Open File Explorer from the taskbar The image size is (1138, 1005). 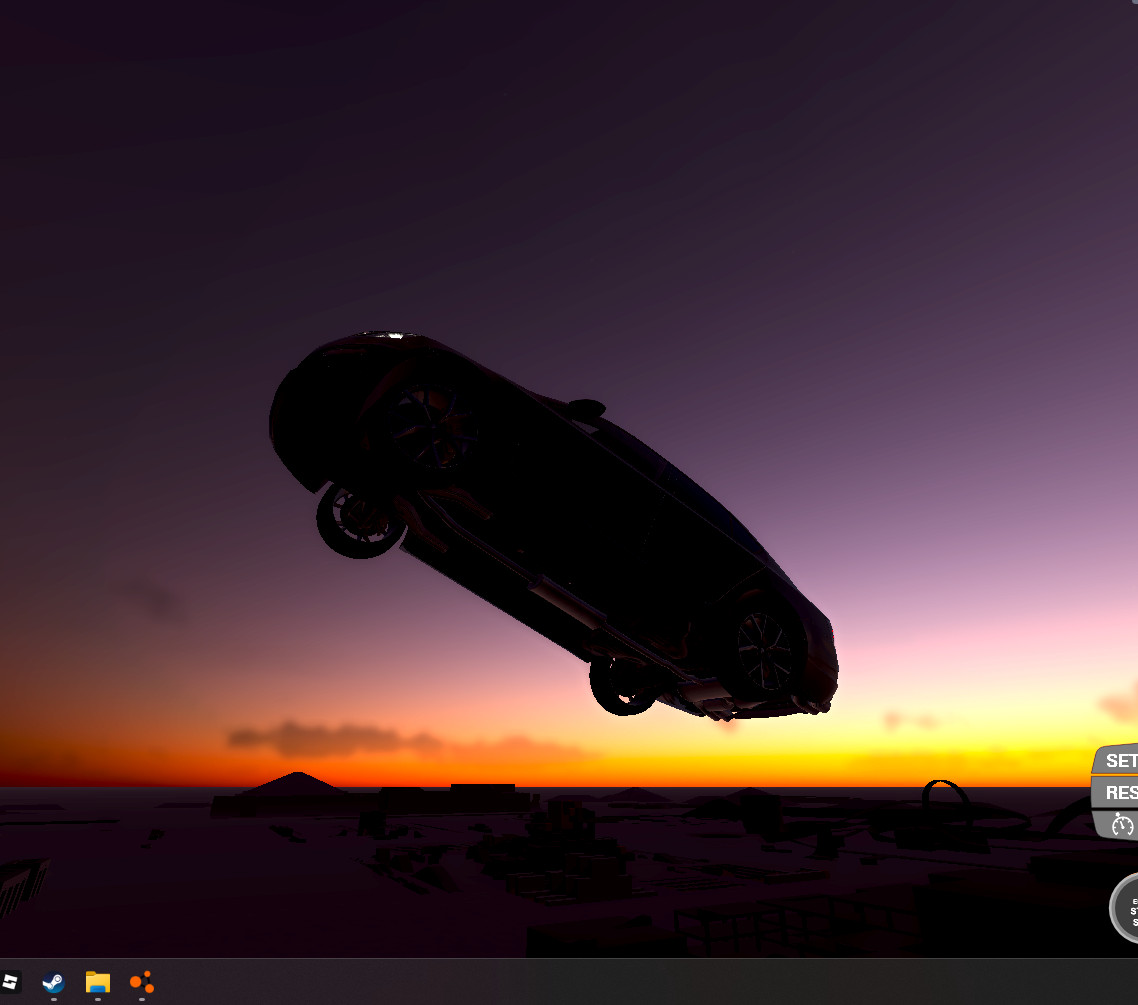pyautogui.click(x=98, y=982)
